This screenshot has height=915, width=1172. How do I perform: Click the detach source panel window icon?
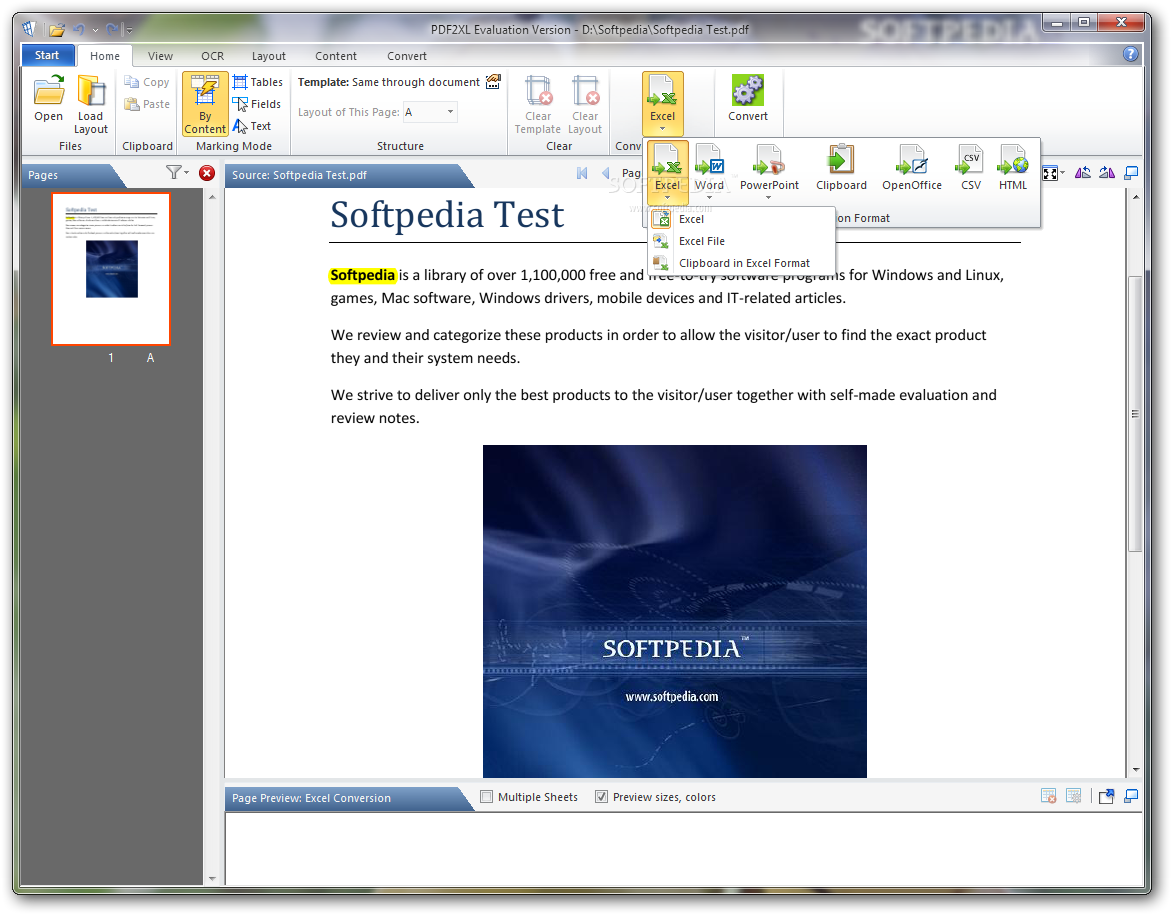point(1131,173)
